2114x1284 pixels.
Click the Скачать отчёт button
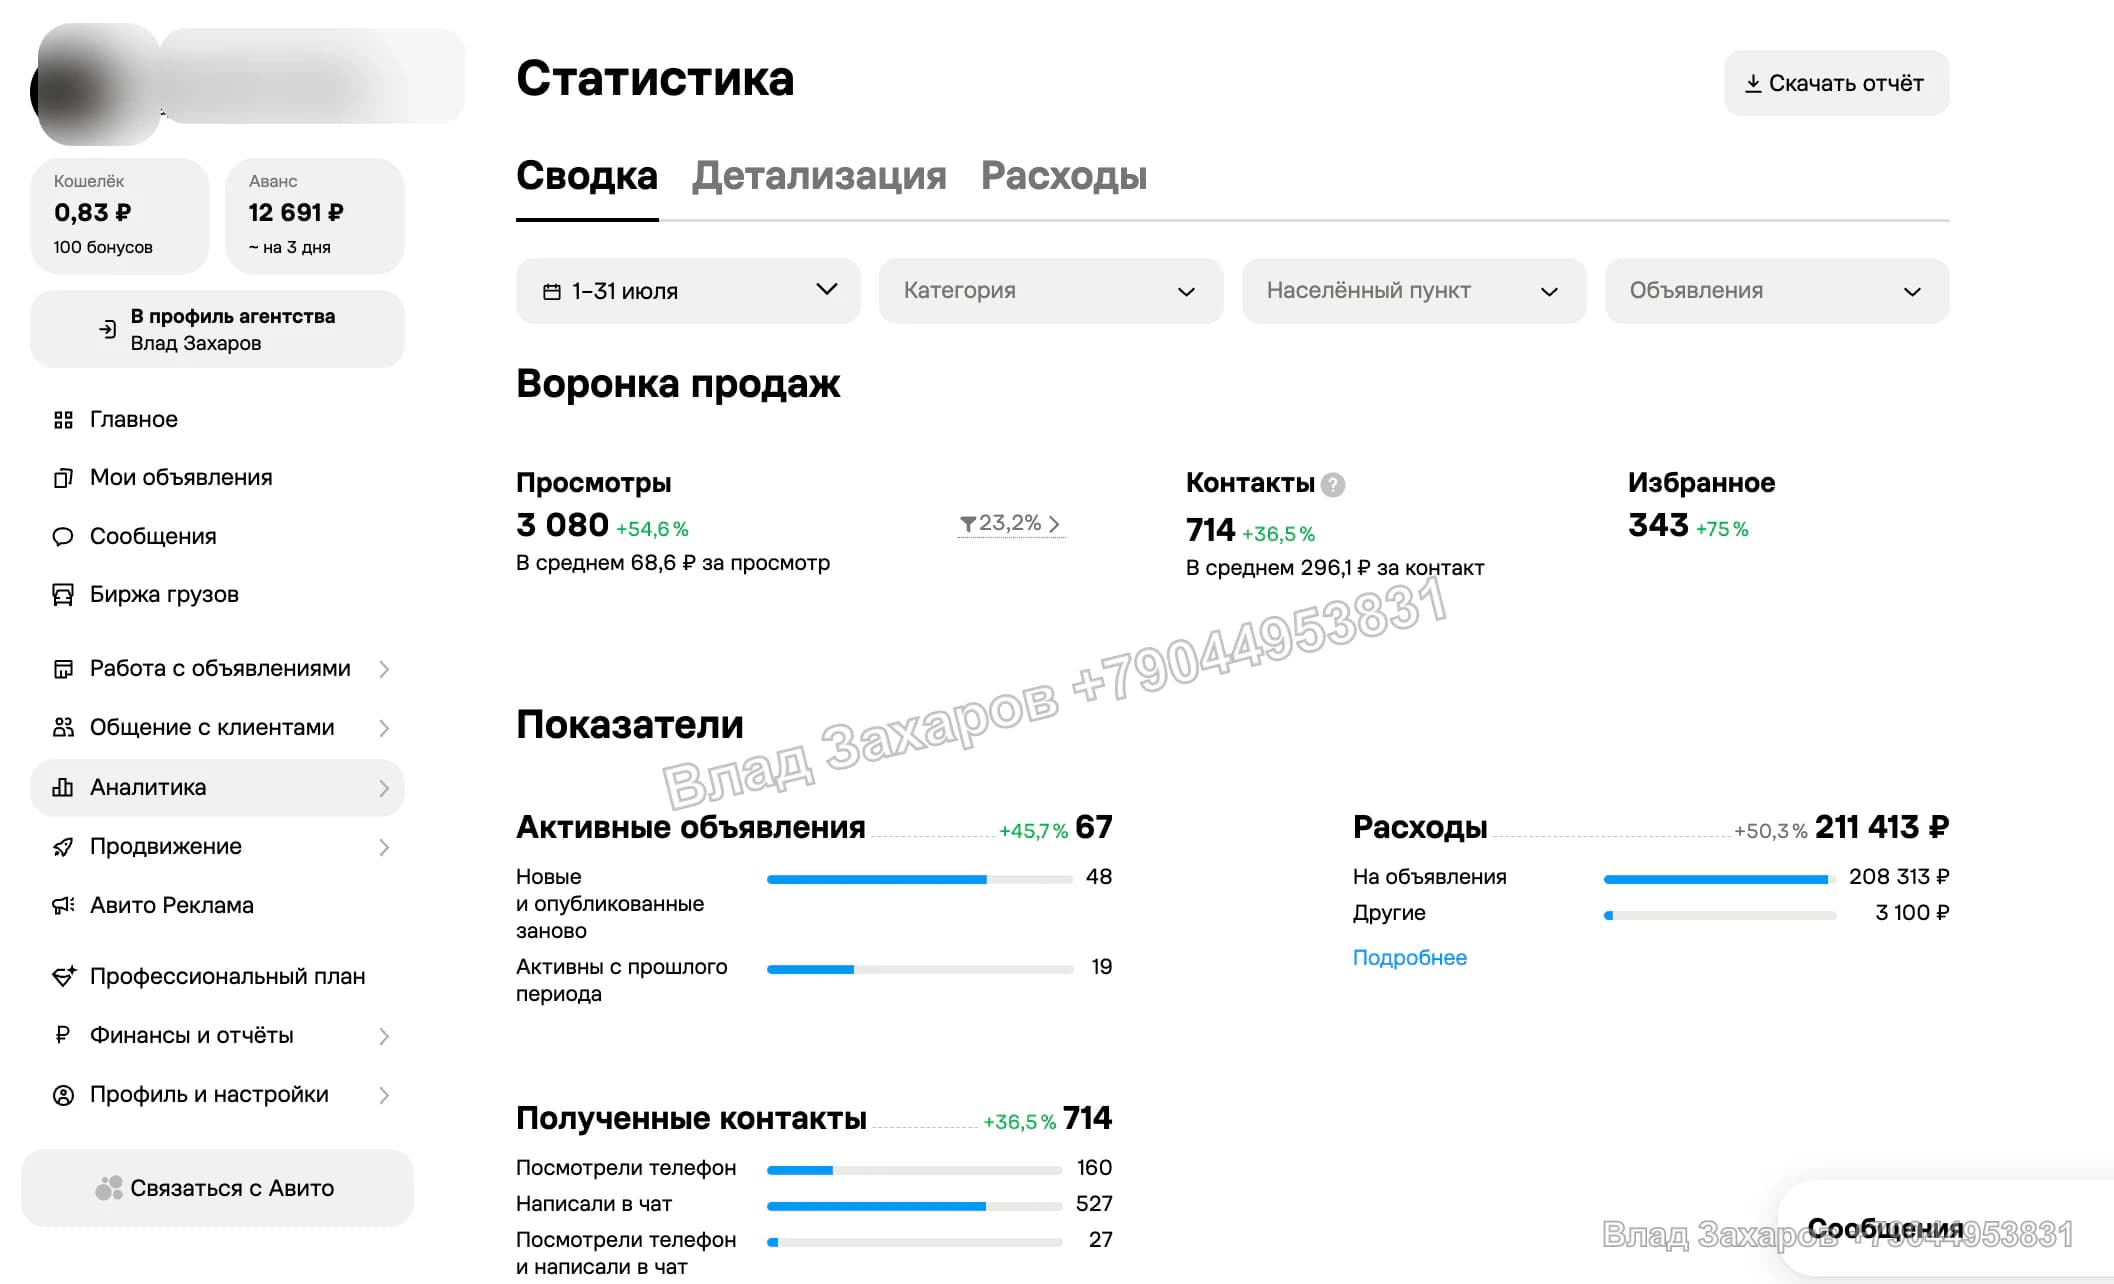1836,83
